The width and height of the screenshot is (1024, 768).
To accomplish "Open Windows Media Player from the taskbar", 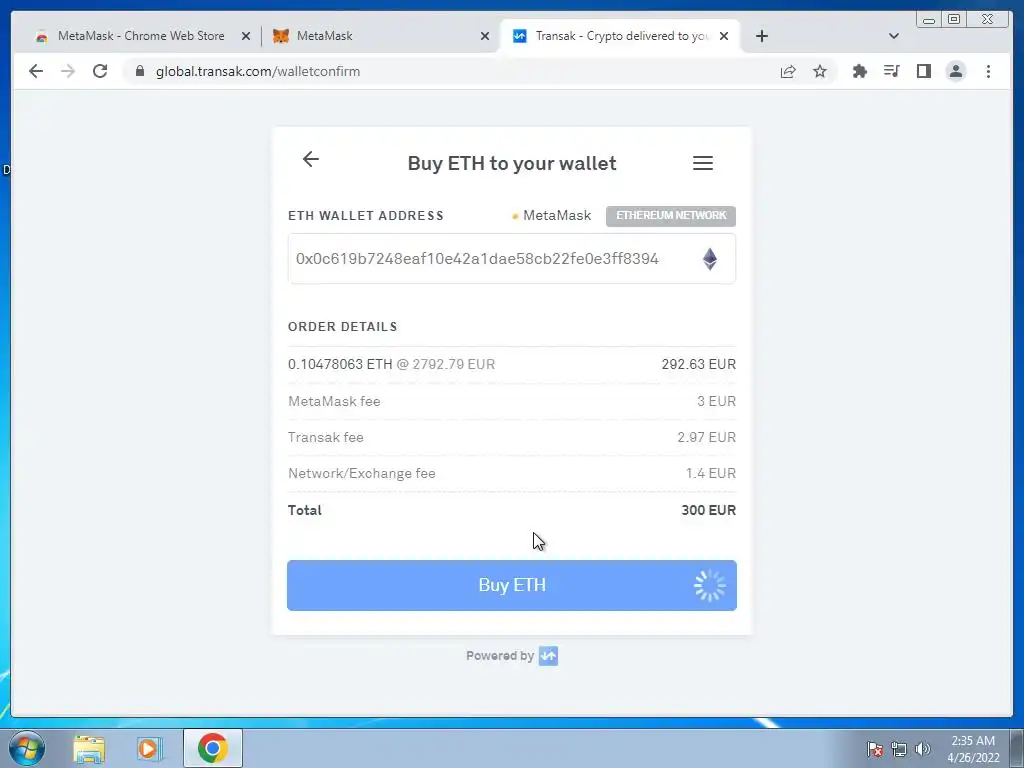I will click(150, 748).
